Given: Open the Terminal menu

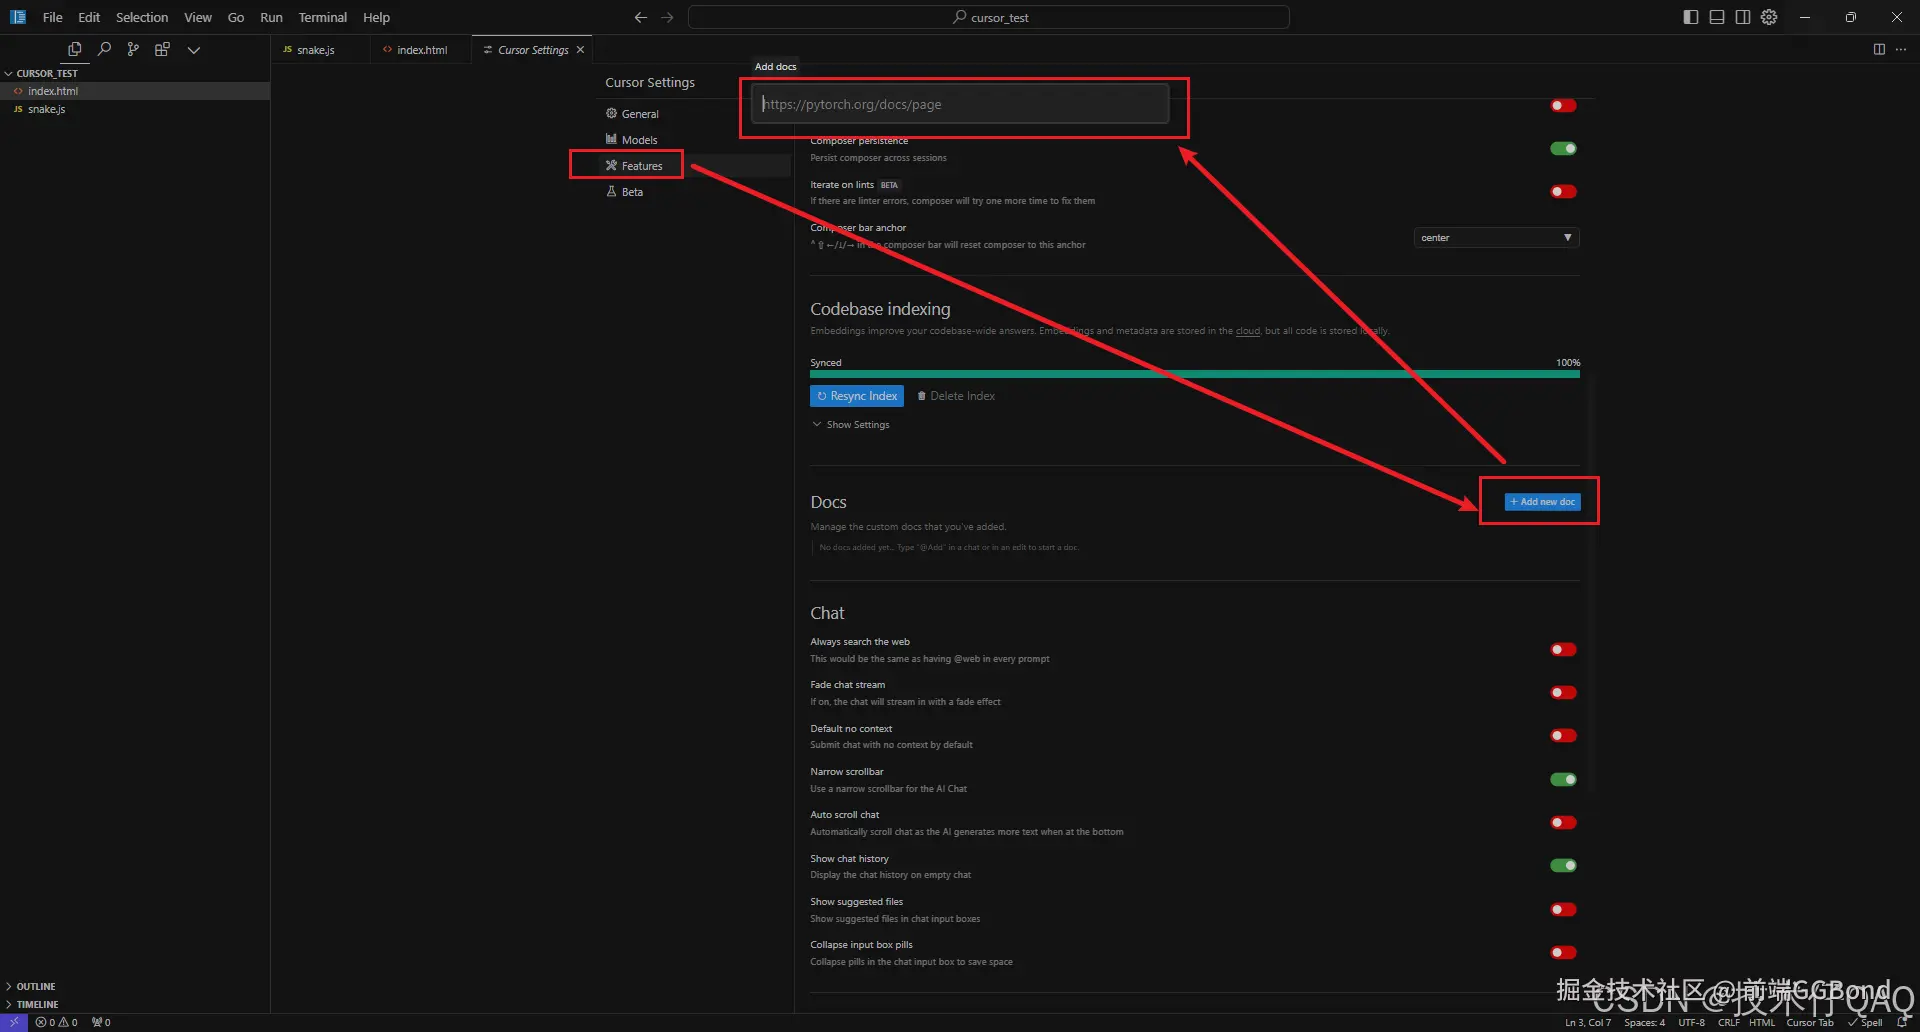Looking at the screenshot, I should tap(323, 17).
